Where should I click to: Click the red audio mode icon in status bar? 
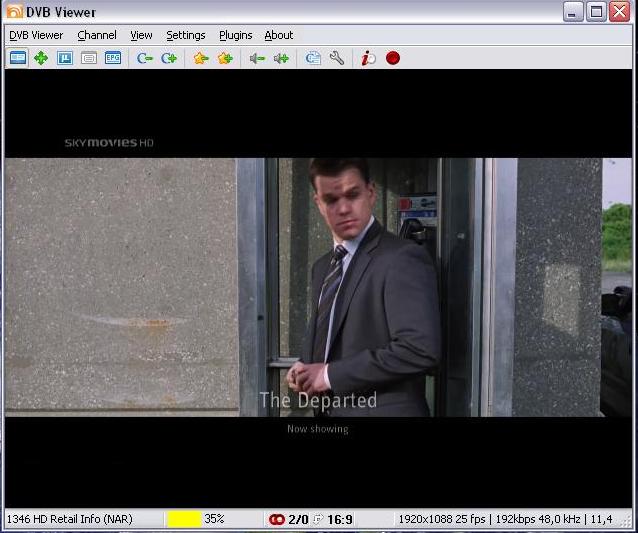[277, 519]
